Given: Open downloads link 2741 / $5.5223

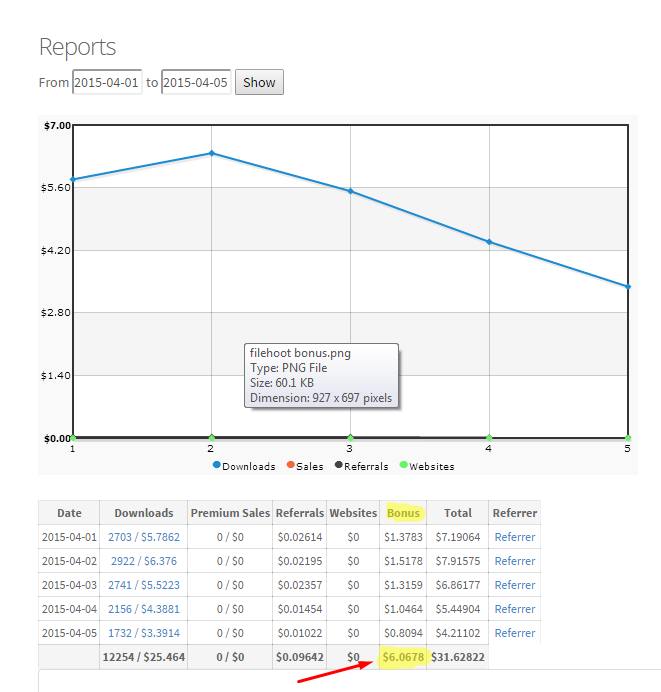Looking at the screenshot, I should click(144, 585).
